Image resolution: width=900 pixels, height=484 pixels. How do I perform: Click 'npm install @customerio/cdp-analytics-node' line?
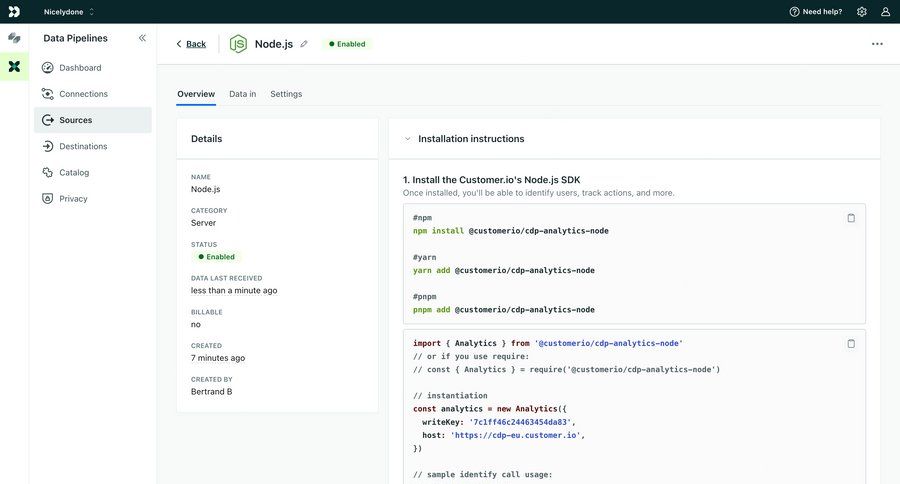point(510,231)
